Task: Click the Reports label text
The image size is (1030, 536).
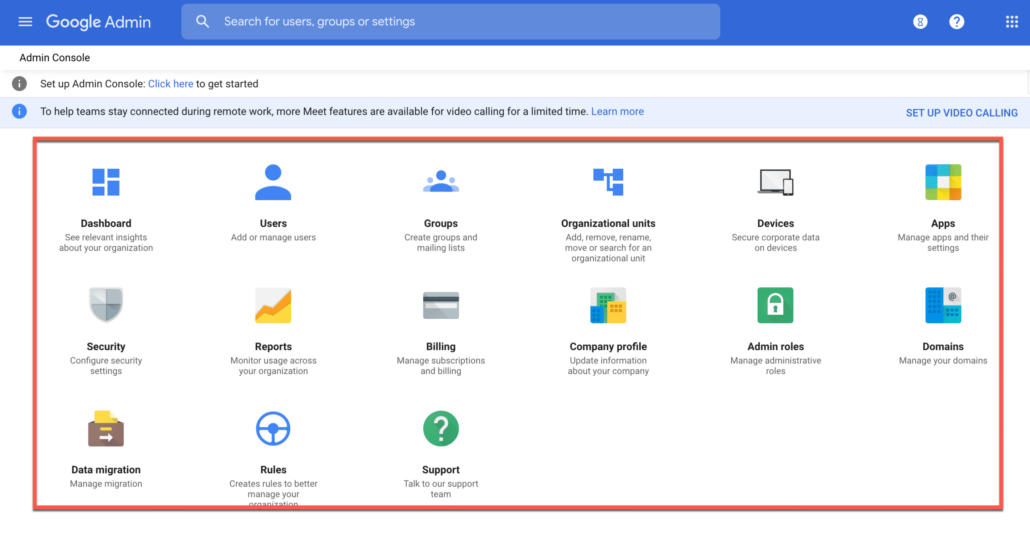Action: (x=273, y=346)
